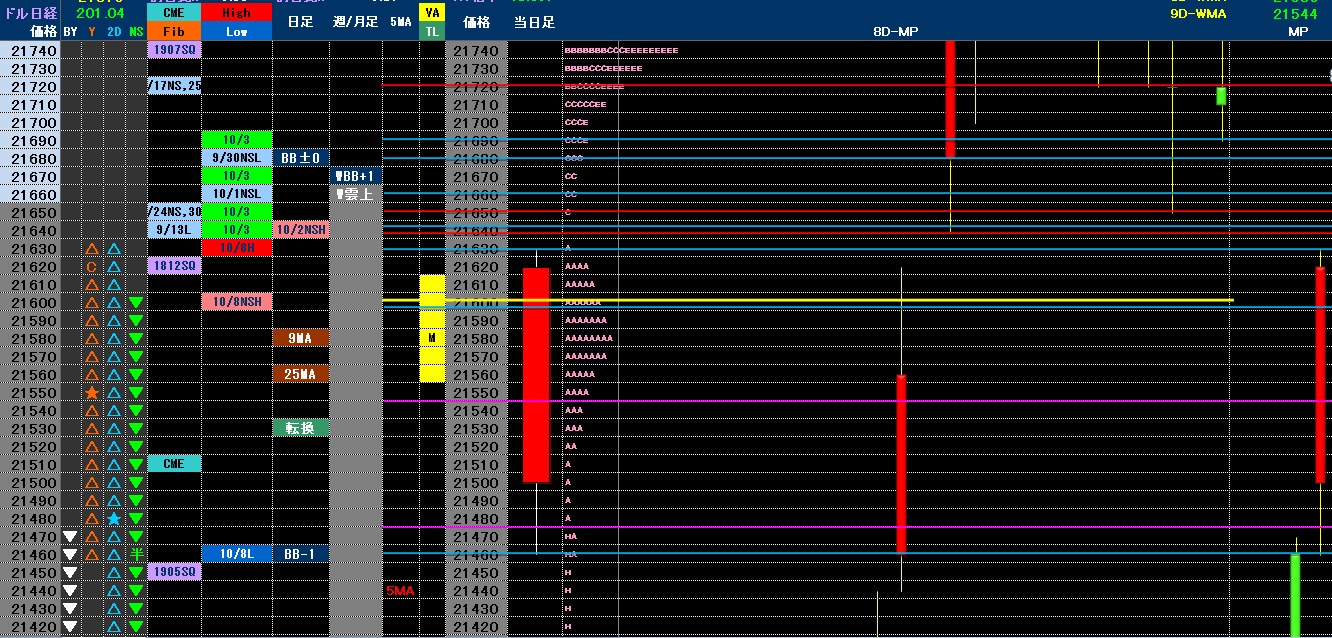Image resolution: width=1332 pixels, height=638 pixels.
Task: Select the BY column header
Action: pyautogui.click(x=69, y=32)
